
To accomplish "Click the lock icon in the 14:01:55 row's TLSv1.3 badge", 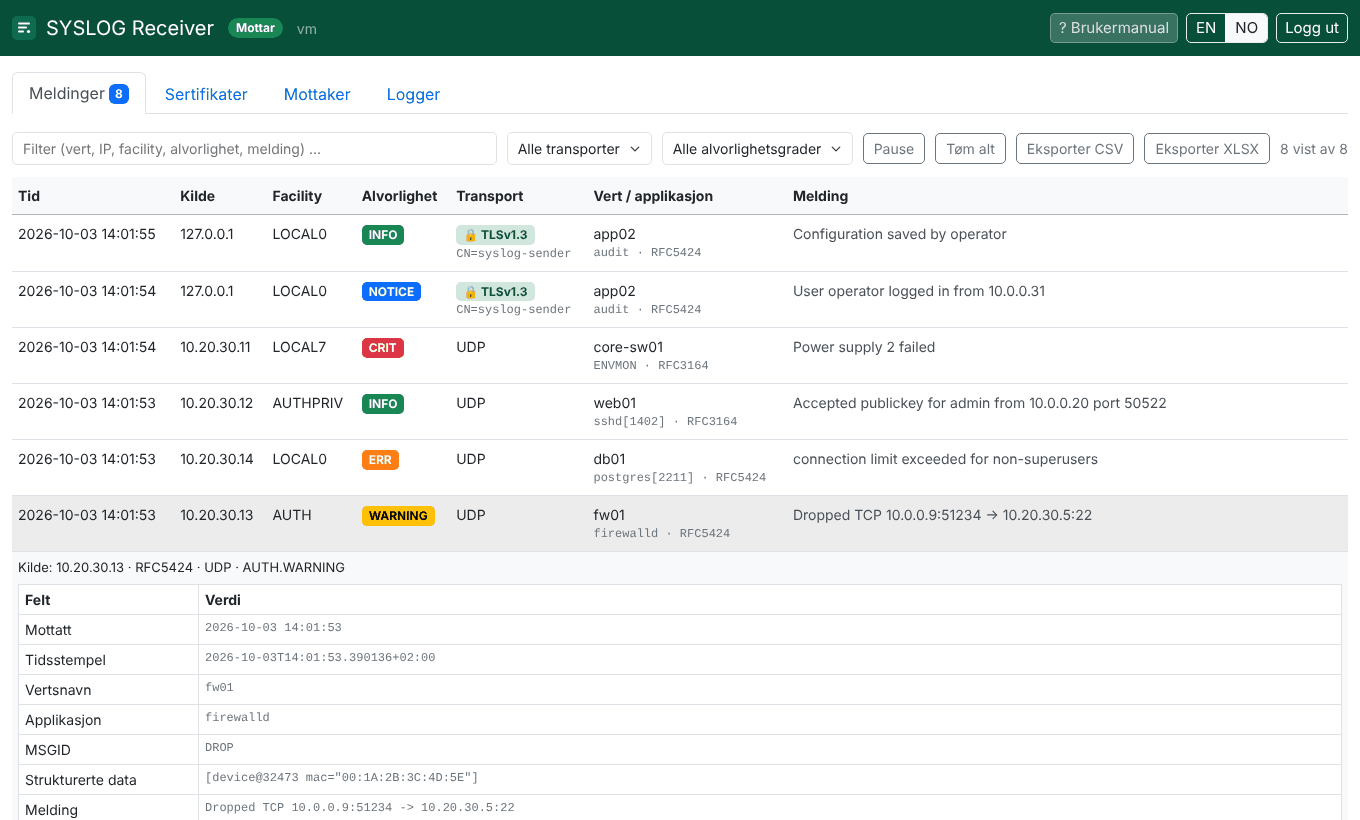I will (471, 235).
